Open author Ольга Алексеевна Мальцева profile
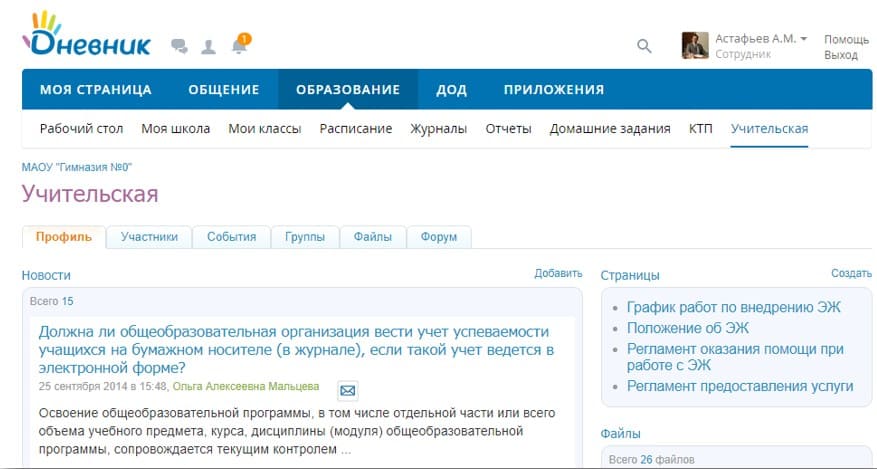Screen dimensions: 877x469 245,386
